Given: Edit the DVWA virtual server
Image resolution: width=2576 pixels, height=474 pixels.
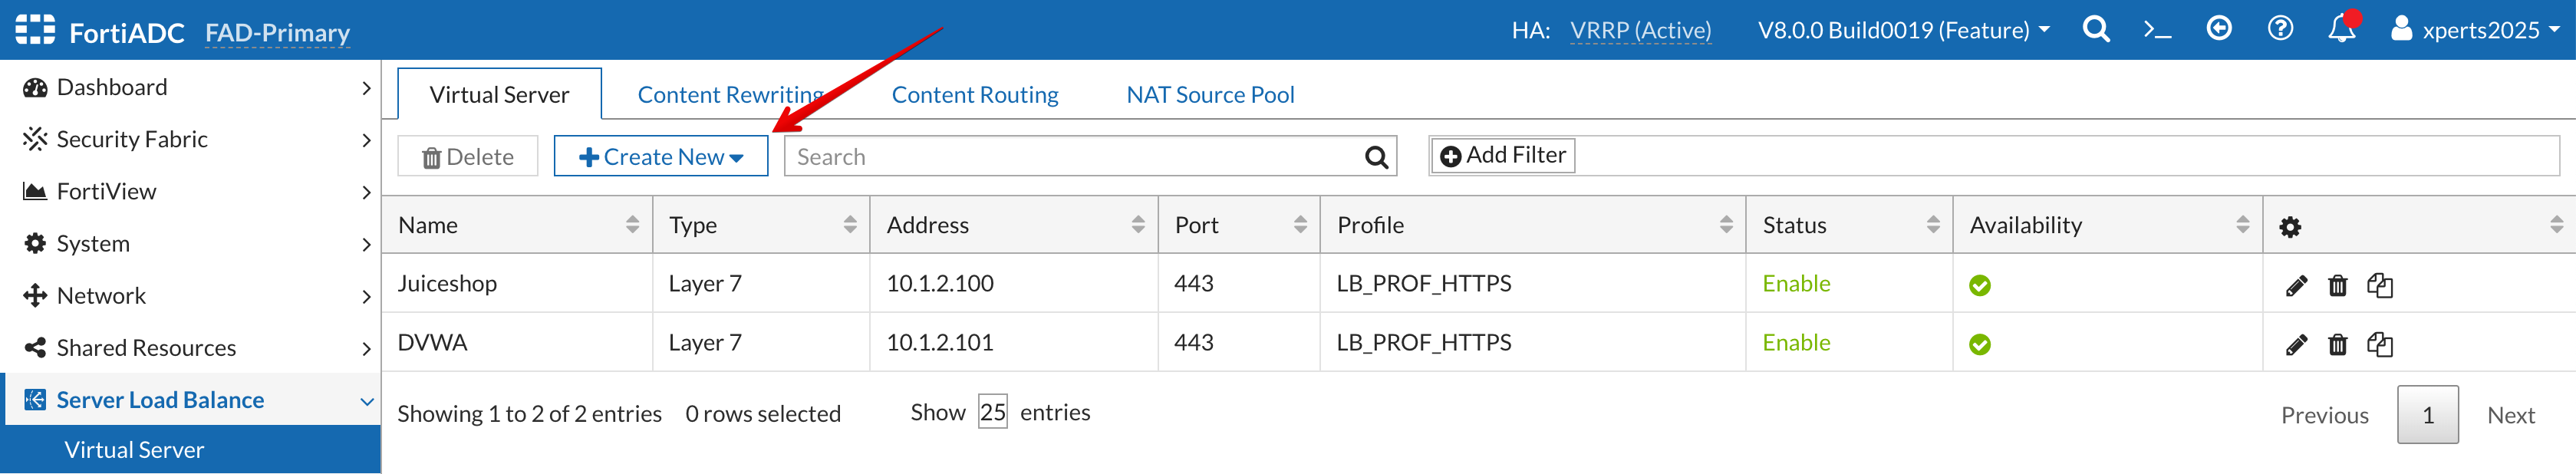Looking at the screenshot, I should tap(2296, 345).
